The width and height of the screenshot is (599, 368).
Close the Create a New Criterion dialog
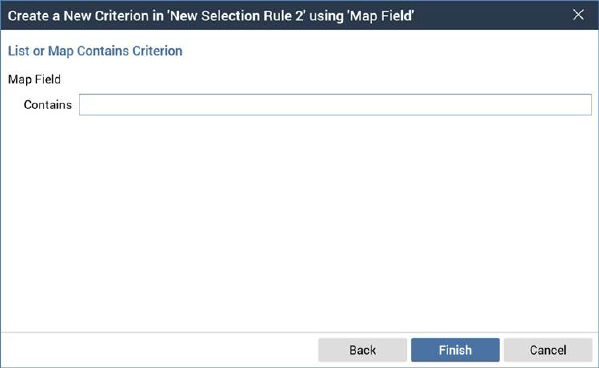(578, 15)
